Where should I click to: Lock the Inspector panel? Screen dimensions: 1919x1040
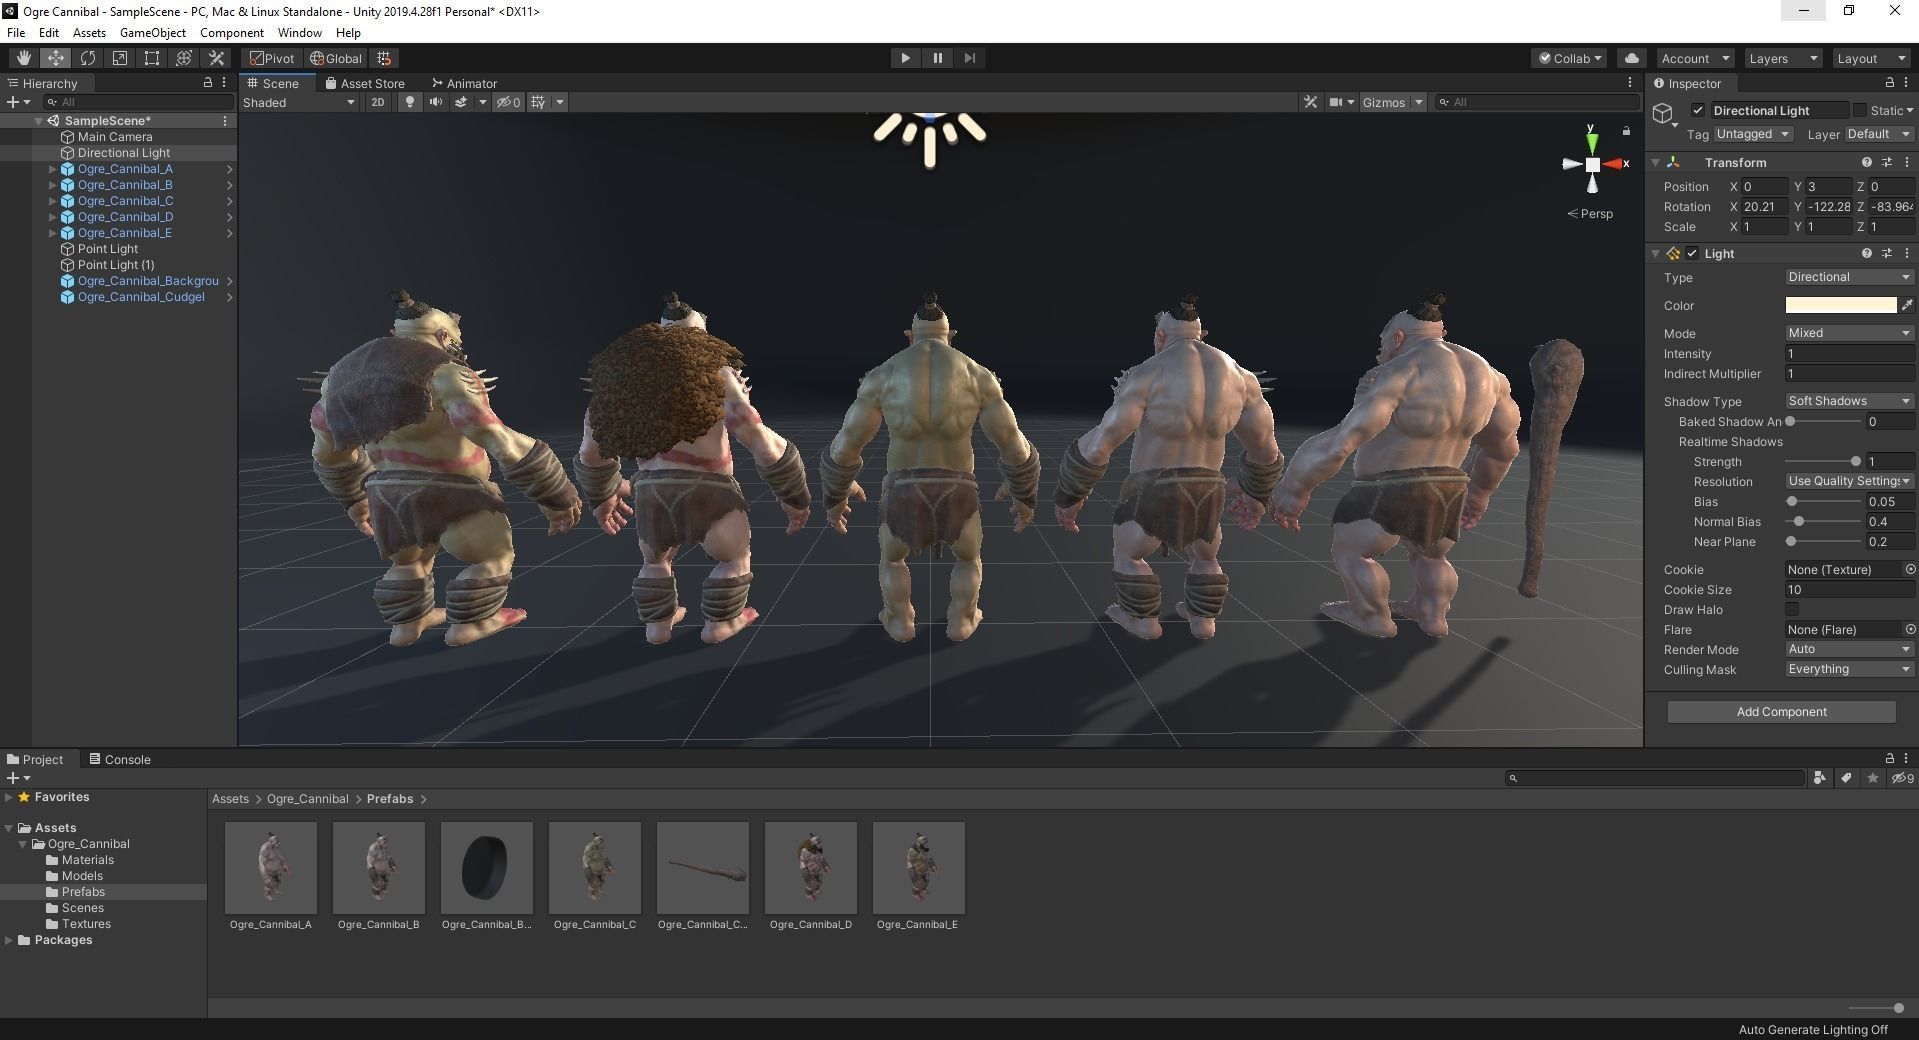[1889, 83]
